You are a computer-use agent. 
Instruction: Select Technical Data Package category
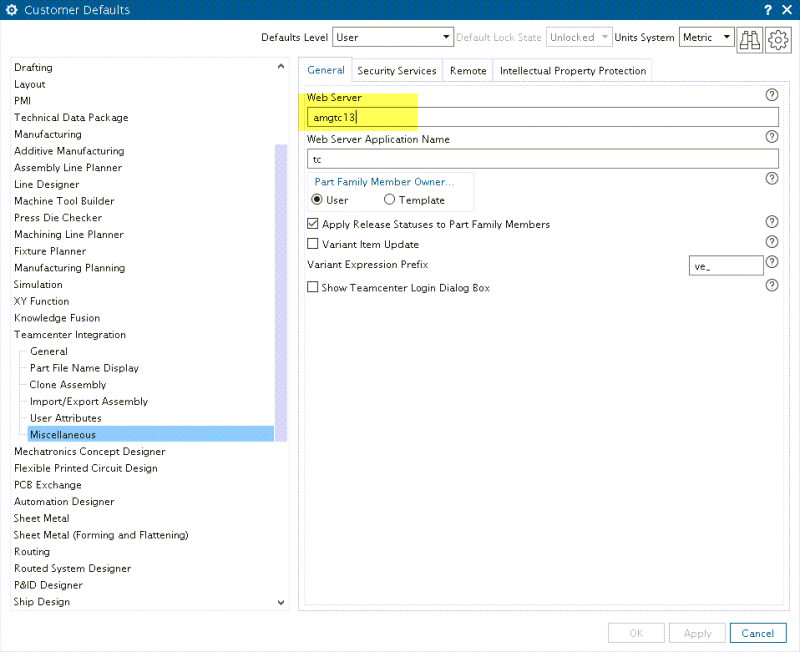point(71,118)
